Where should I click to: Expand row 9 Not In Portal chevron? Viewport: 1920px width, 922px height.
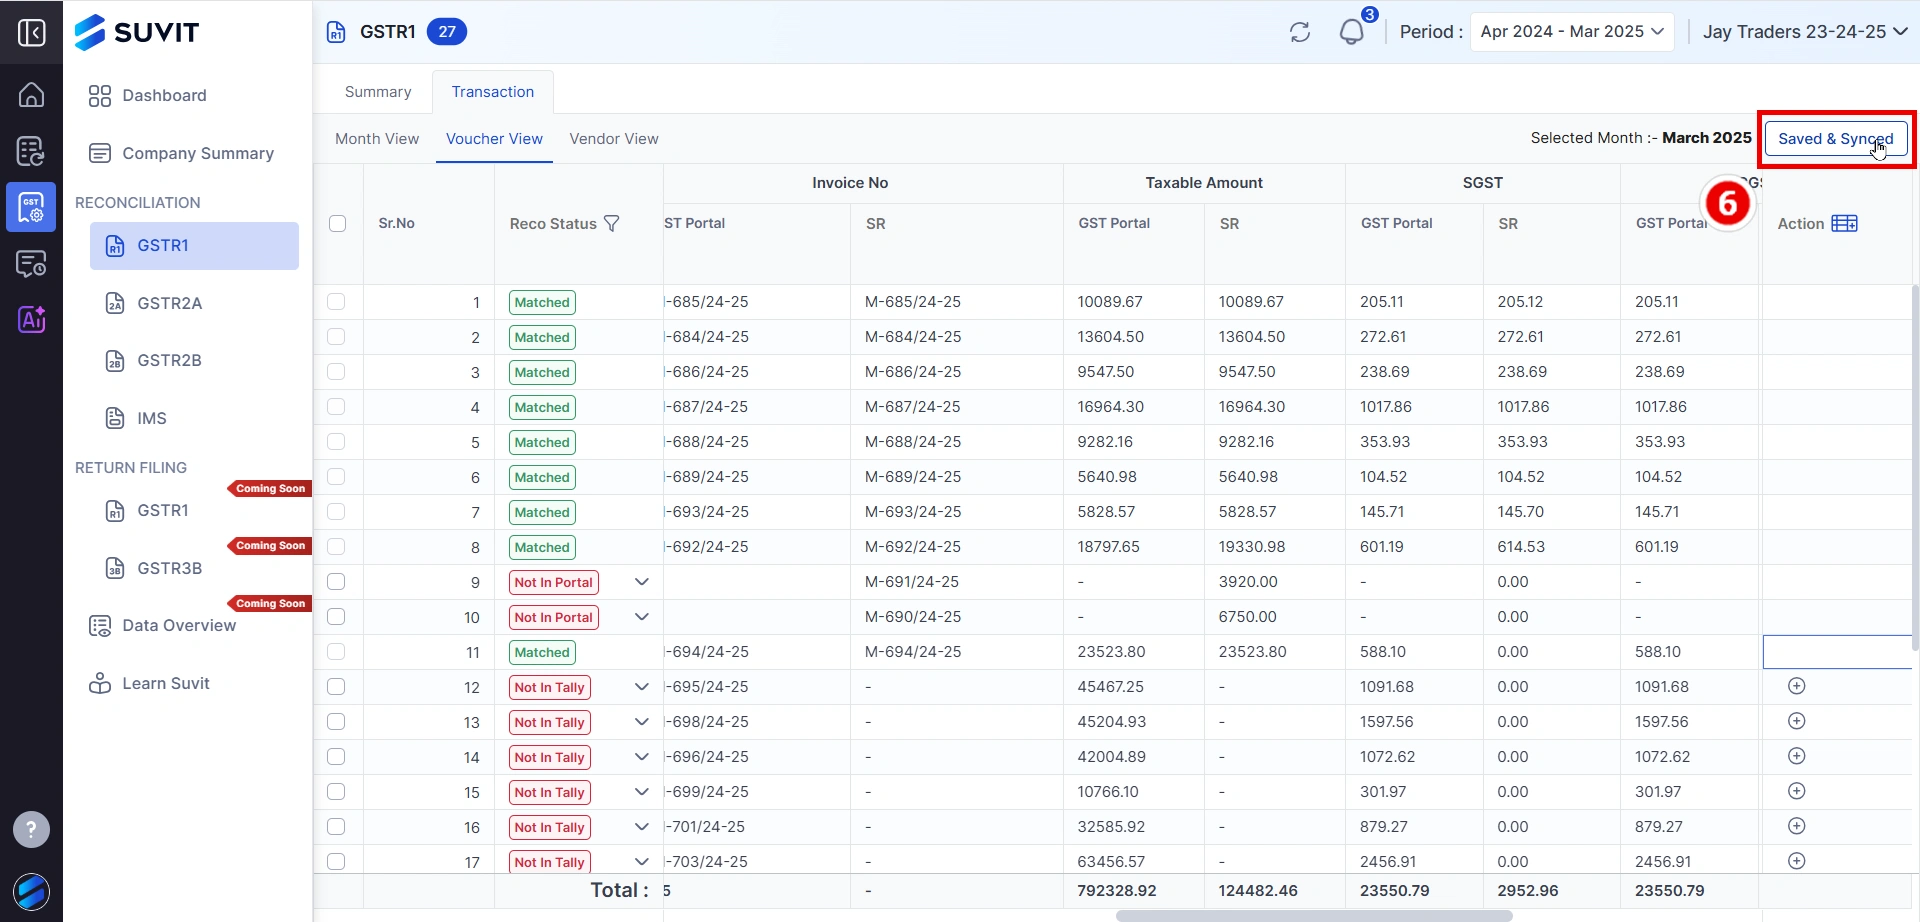pos(642,582)
